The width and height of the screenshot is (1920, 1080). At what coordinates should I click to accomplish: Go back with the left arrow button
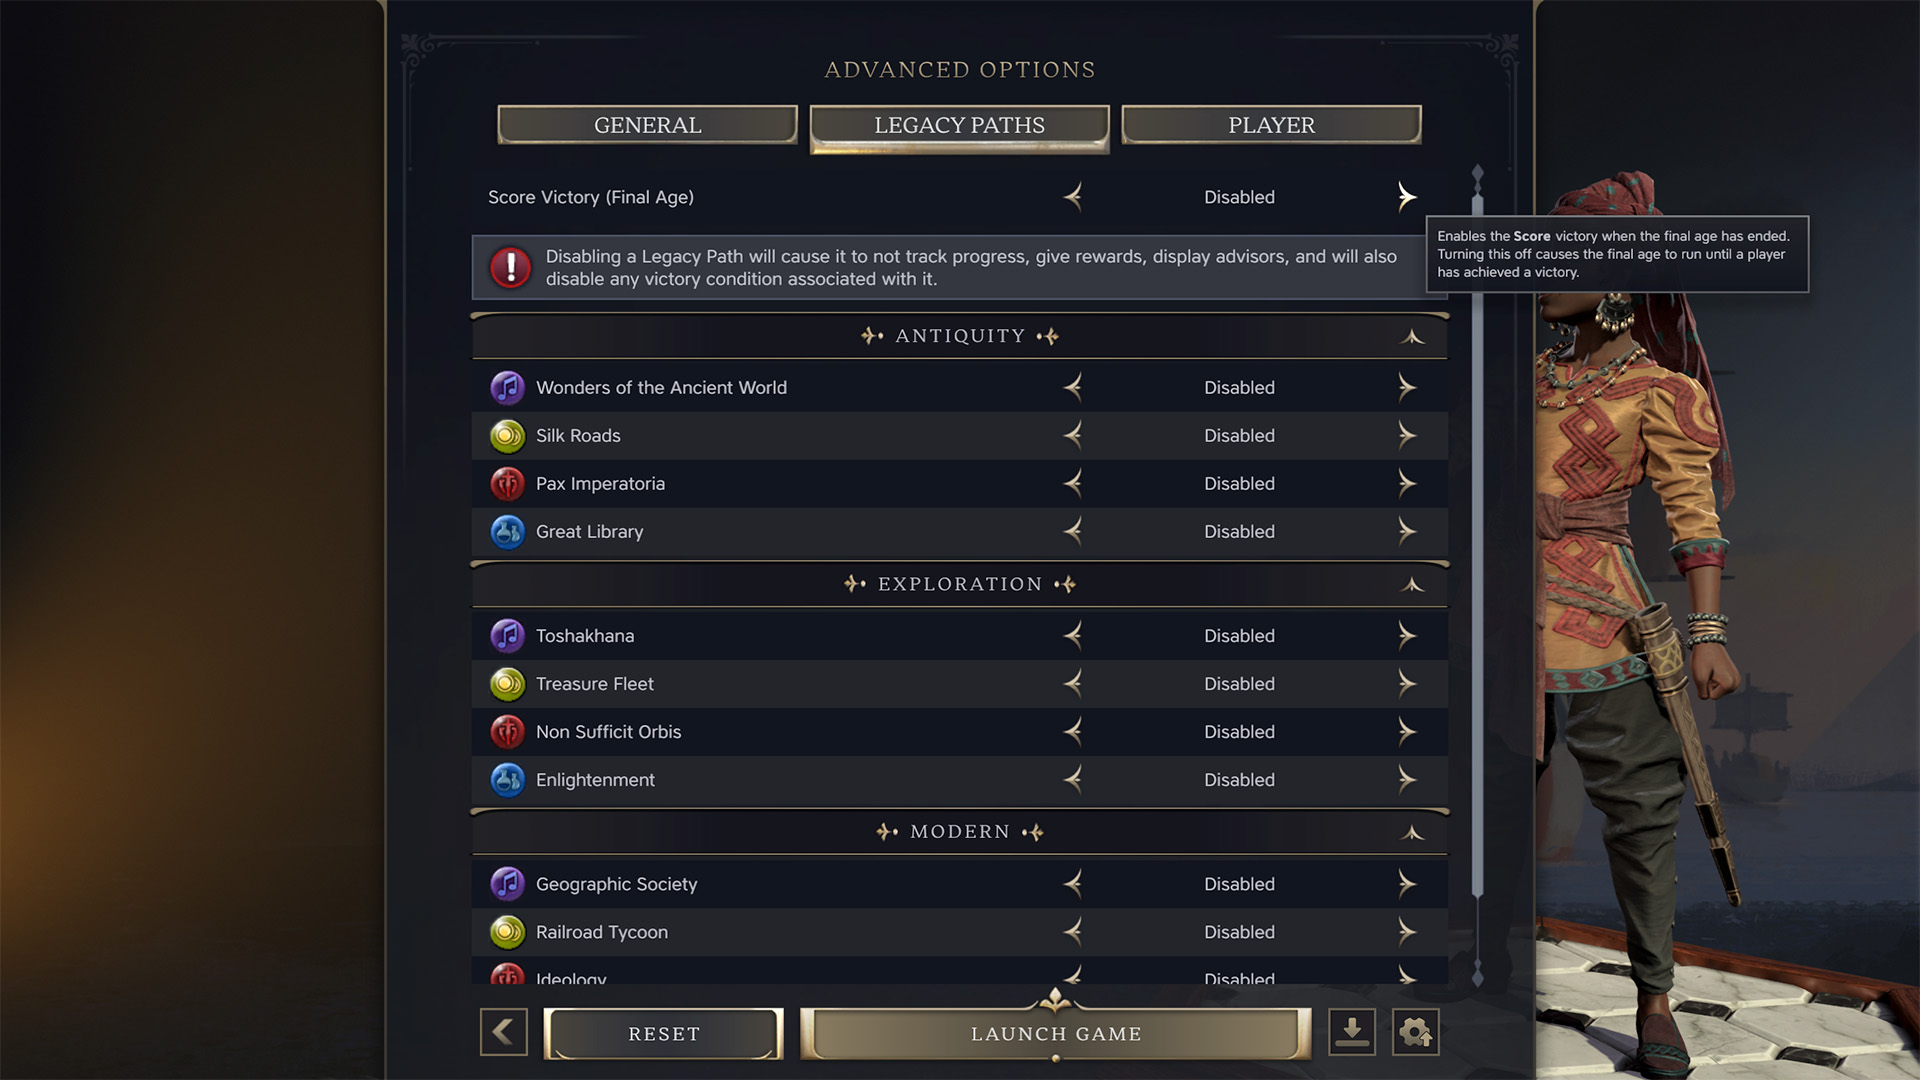pos(503,1032)
